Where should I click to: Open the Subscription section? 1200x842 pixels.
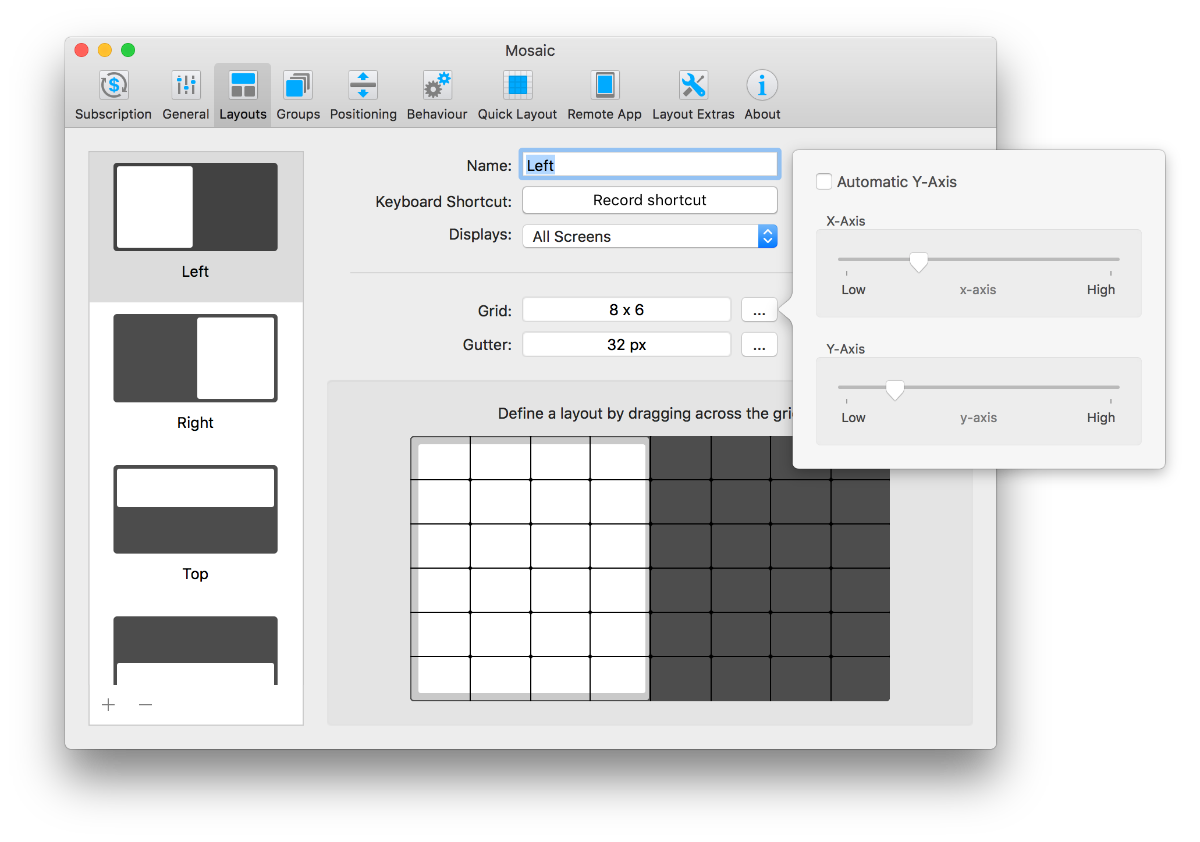point(112,93)
